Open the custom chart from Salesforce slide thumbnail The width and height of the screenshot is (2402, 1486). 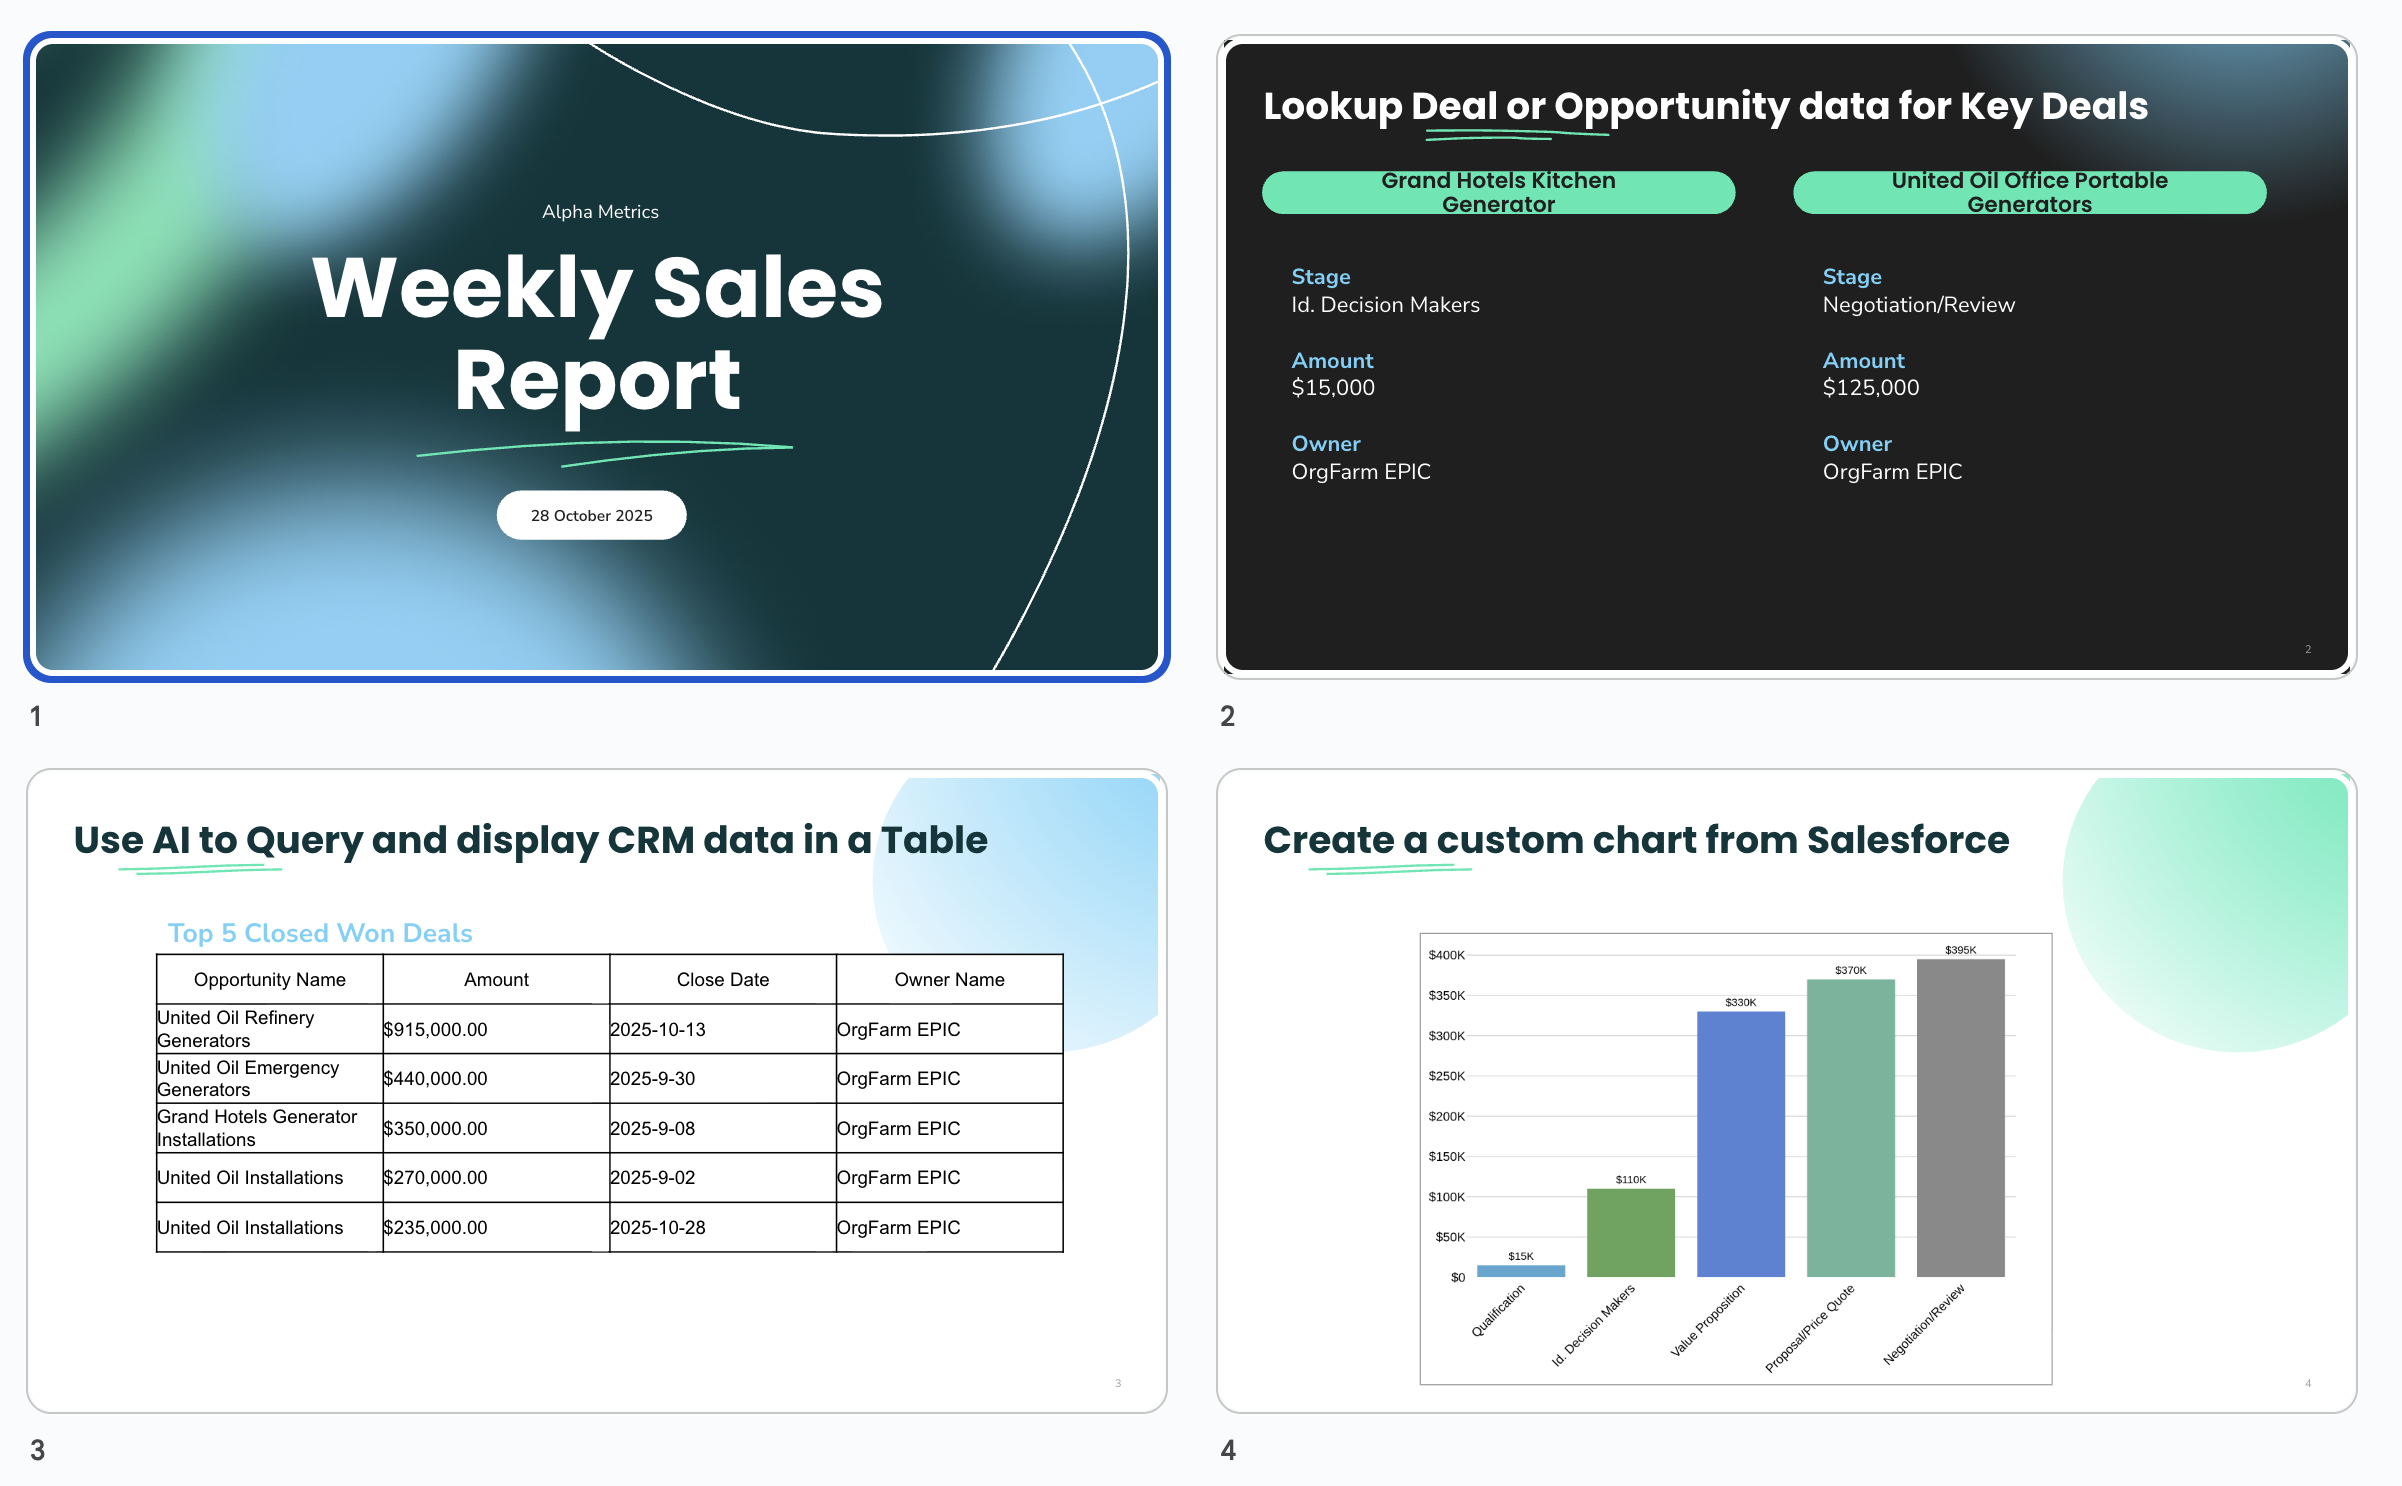coord(1786,1091)
